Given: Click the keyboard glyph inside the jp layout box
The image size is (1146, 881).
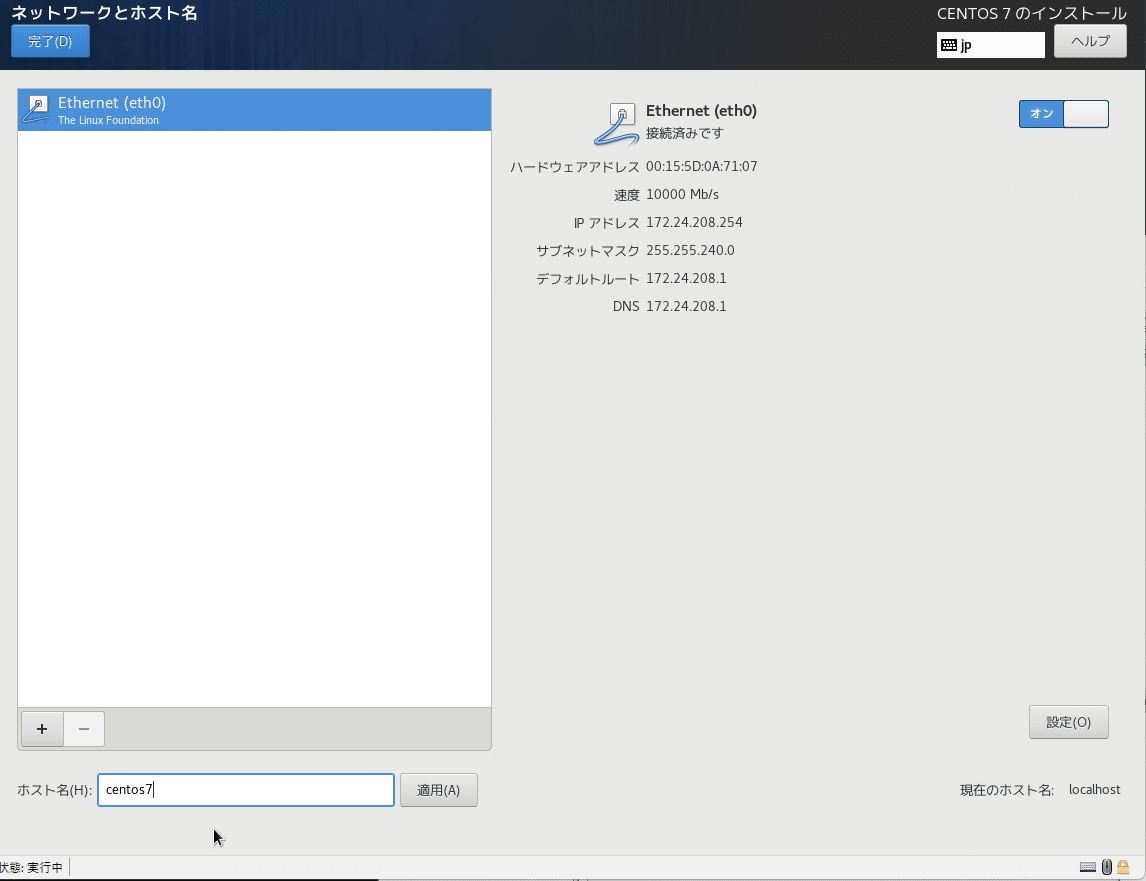Looking at the screenshot, I should point(948,44).
